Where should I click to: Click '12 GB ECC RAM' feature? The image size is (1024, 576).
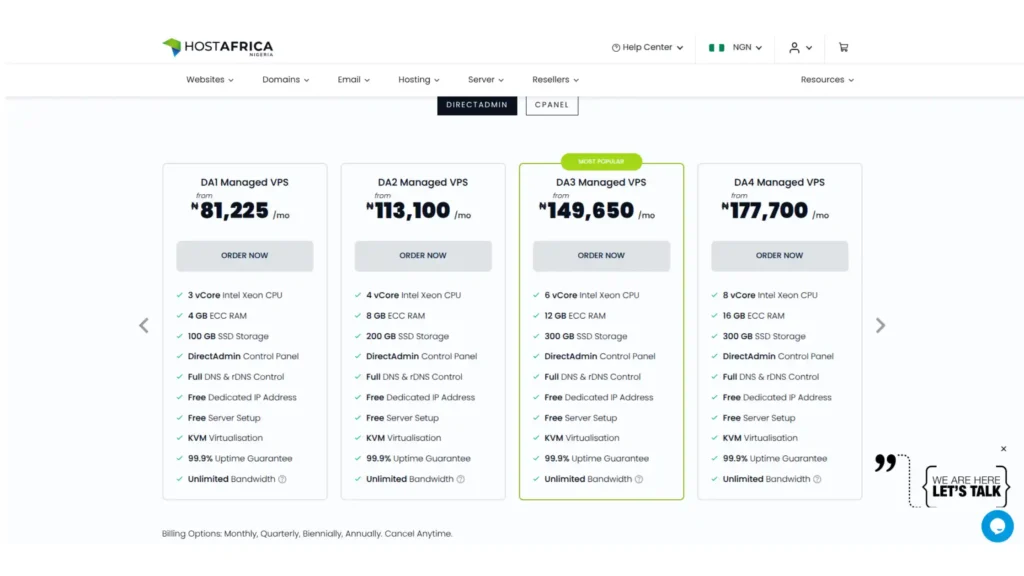coord(575,315)
